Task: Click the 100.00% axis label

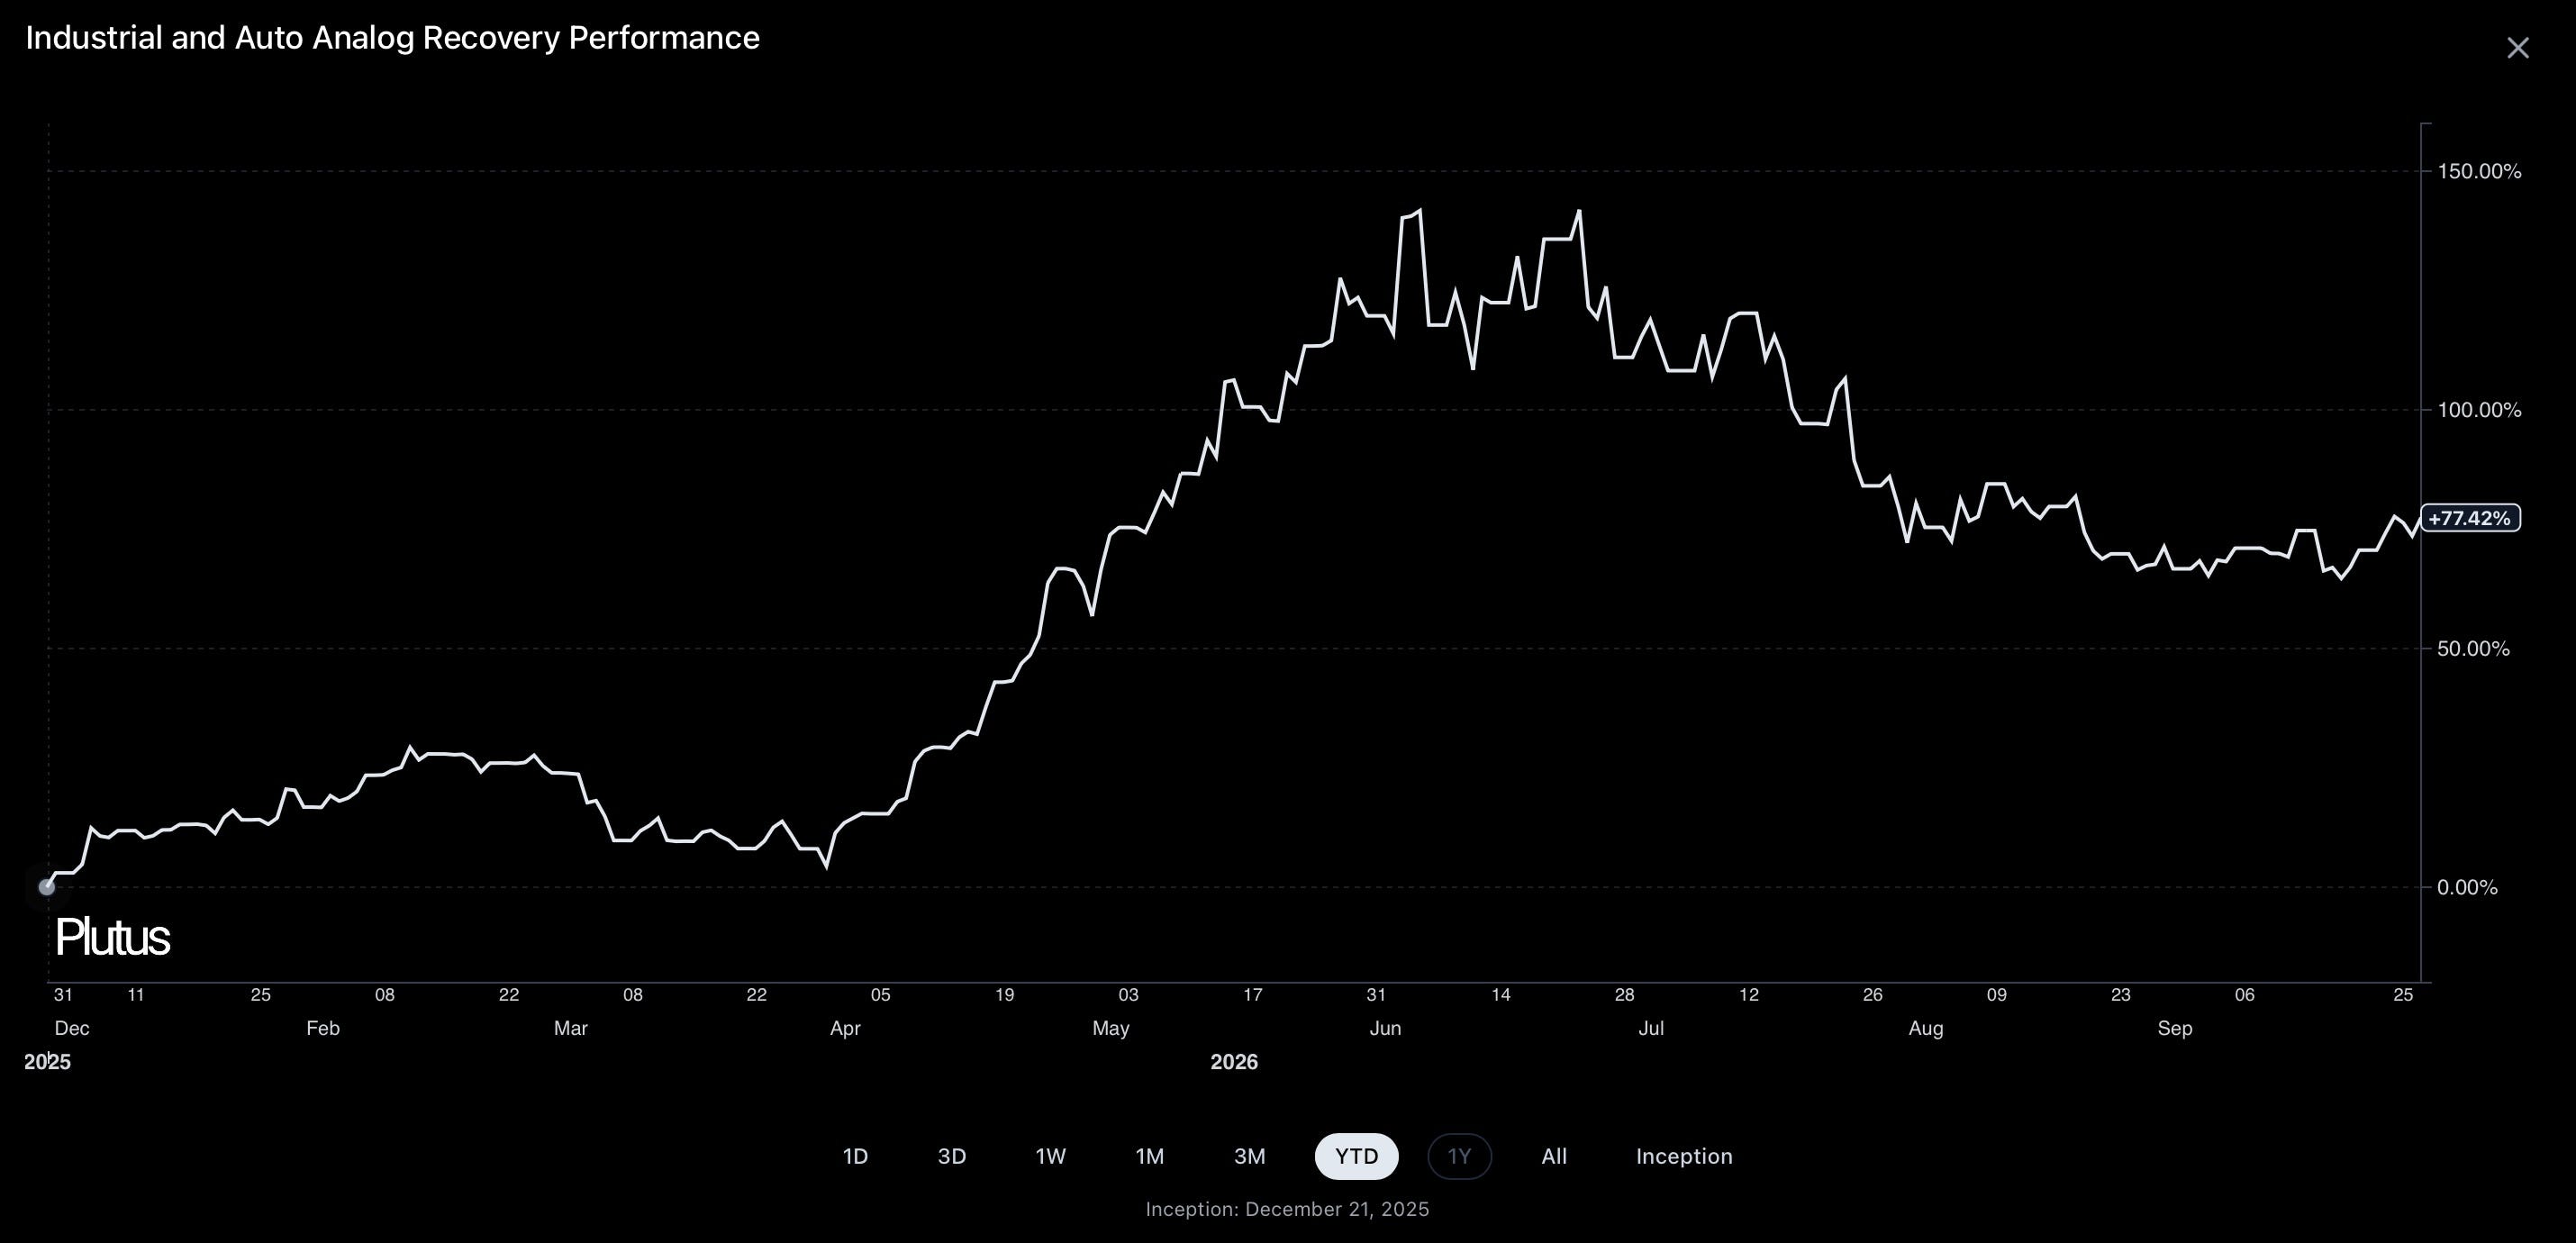Action: click(2479, 410)
